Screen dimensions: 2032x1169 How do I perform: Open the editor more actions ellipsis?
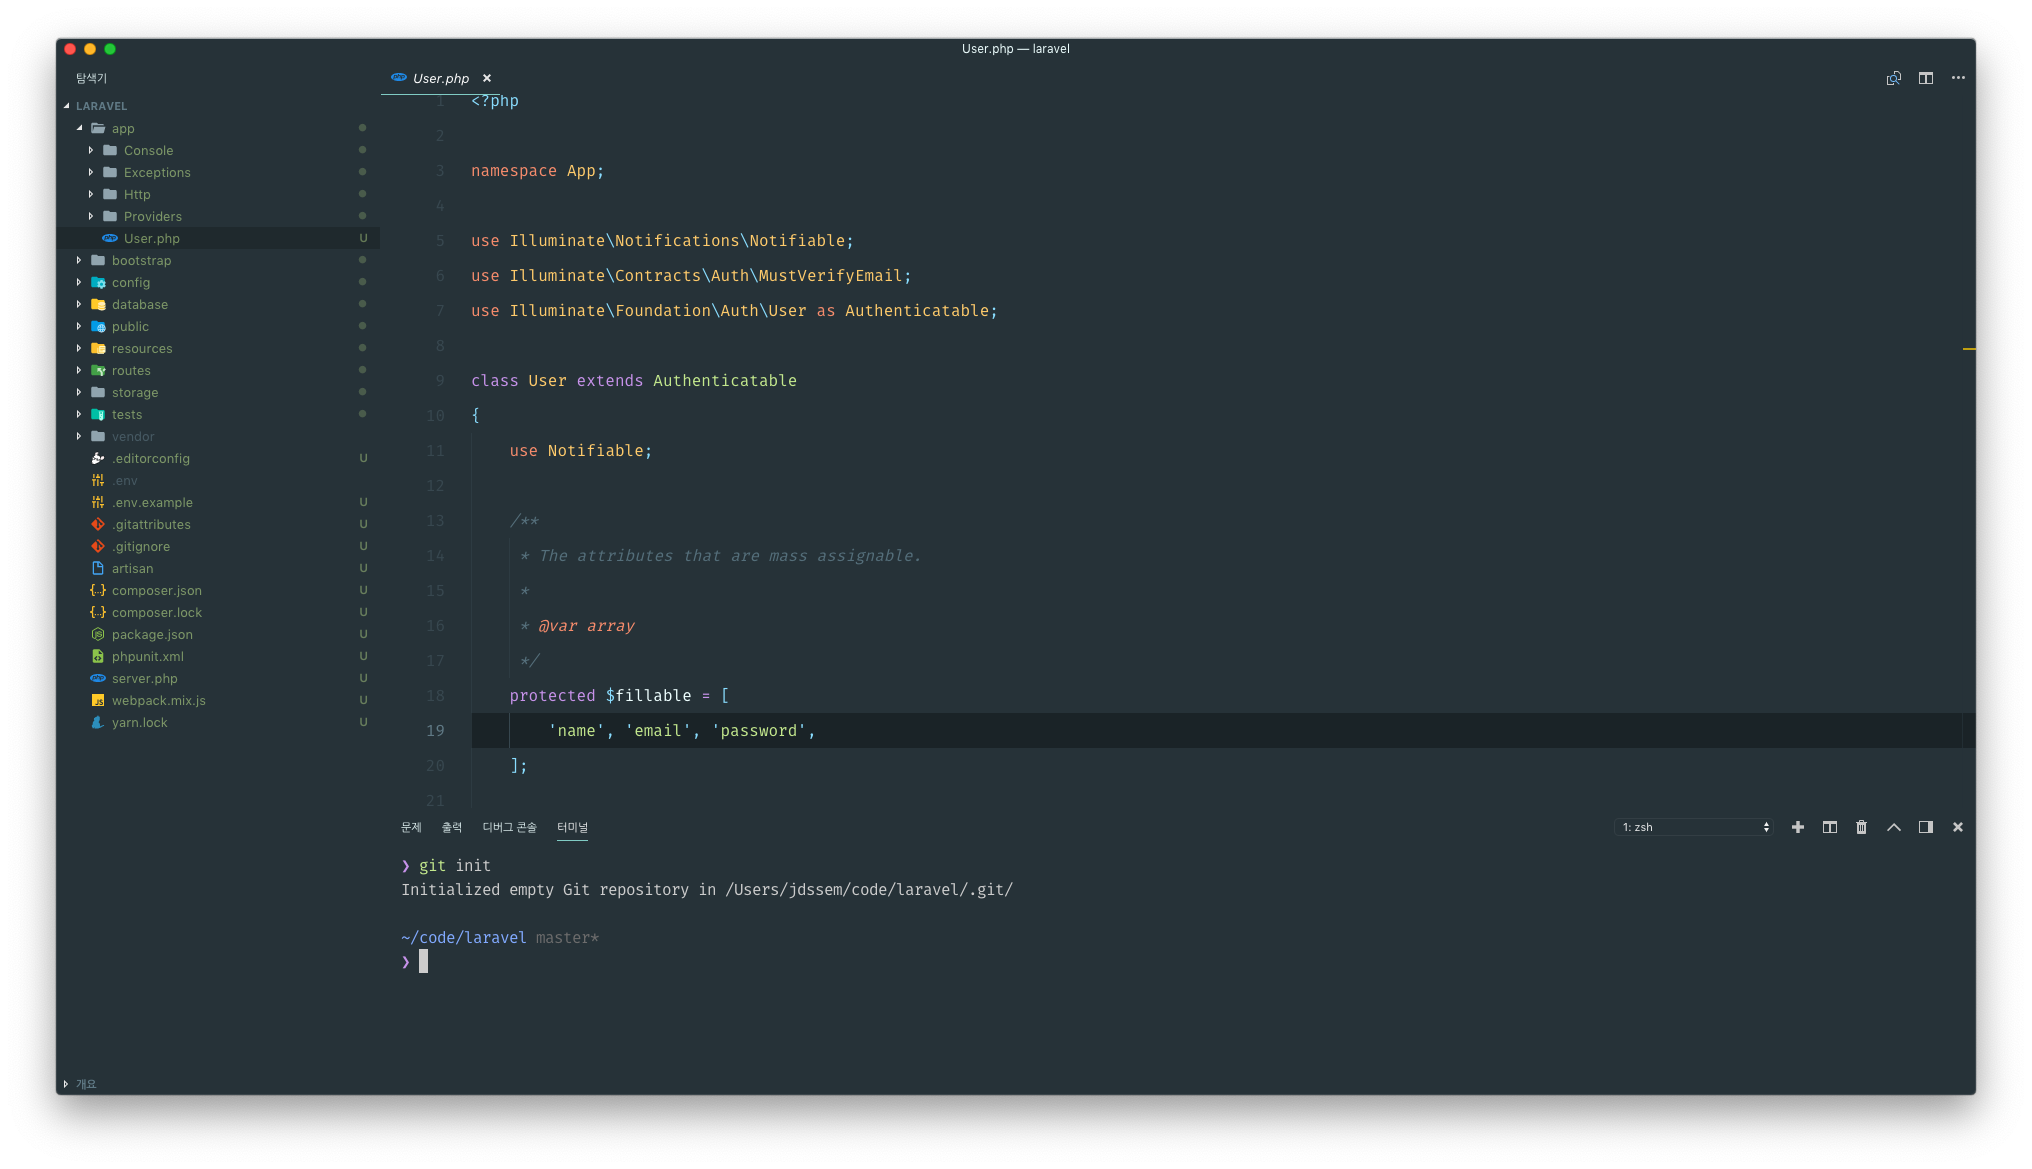1957,78
